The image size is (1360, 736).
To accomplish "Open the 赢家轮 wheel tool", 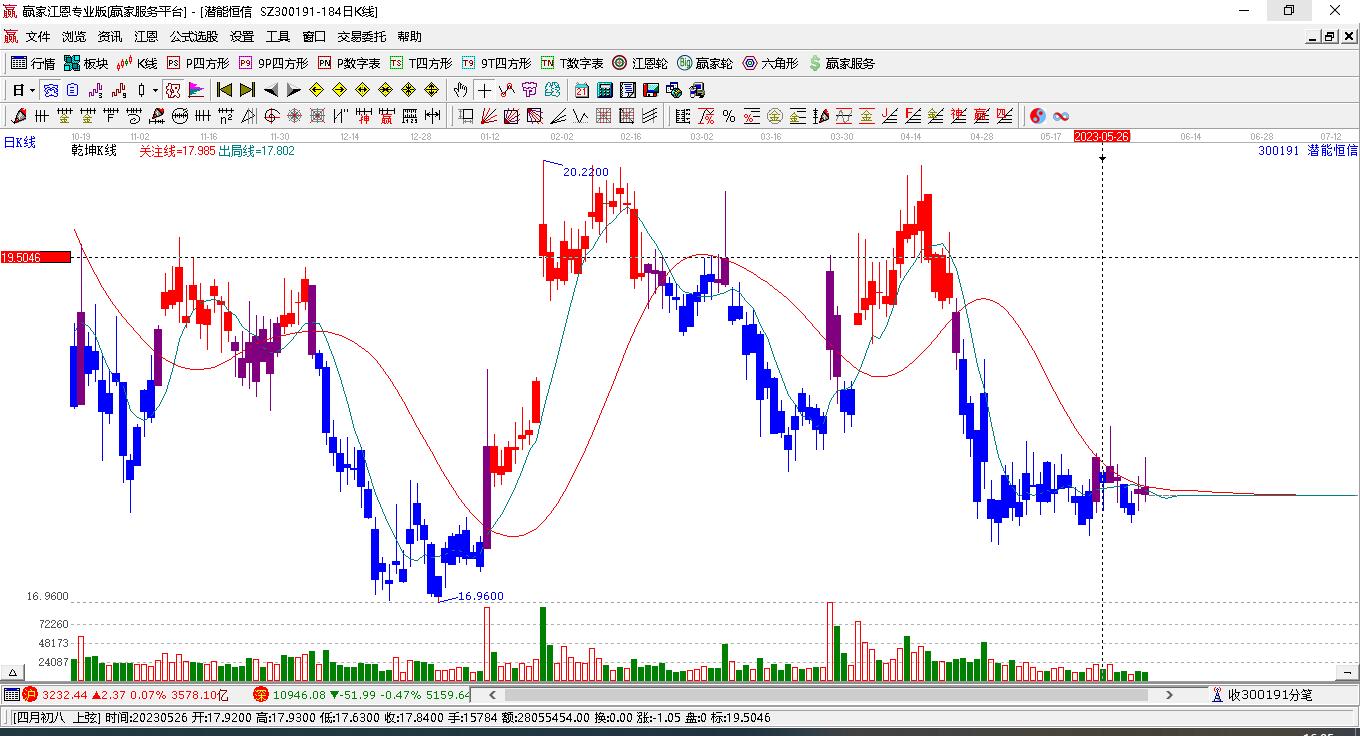I will point(705,63).
